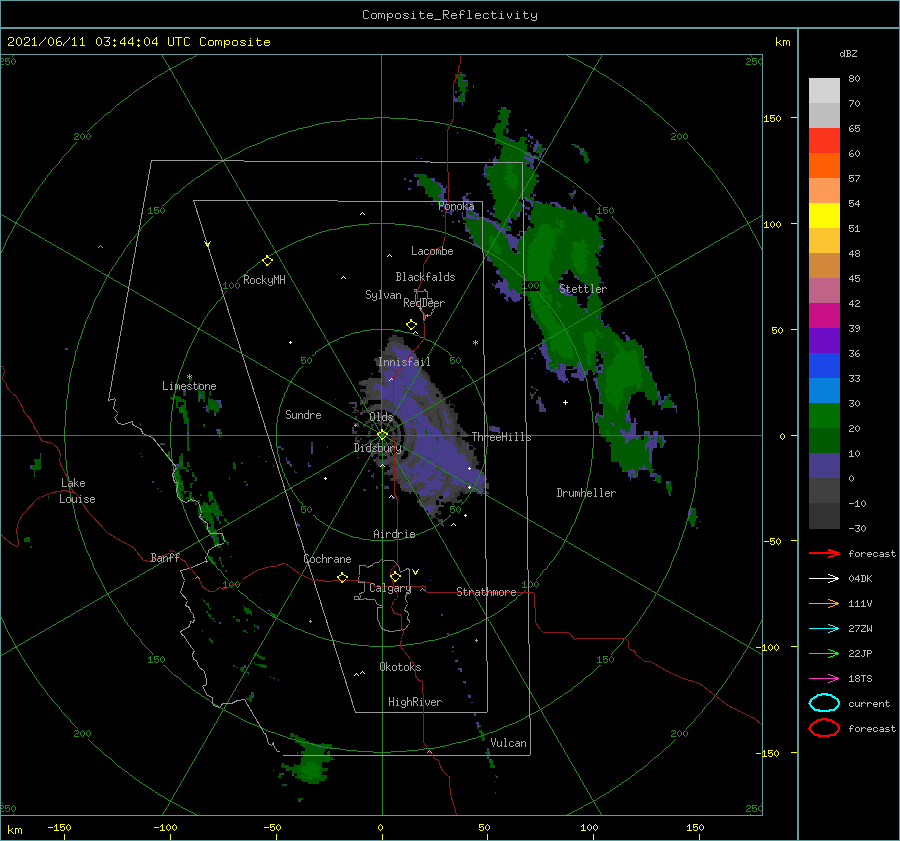The width and height of the screenshot is (900, 841).
Task: Click the Stettler city label
Action: (583, 289)
